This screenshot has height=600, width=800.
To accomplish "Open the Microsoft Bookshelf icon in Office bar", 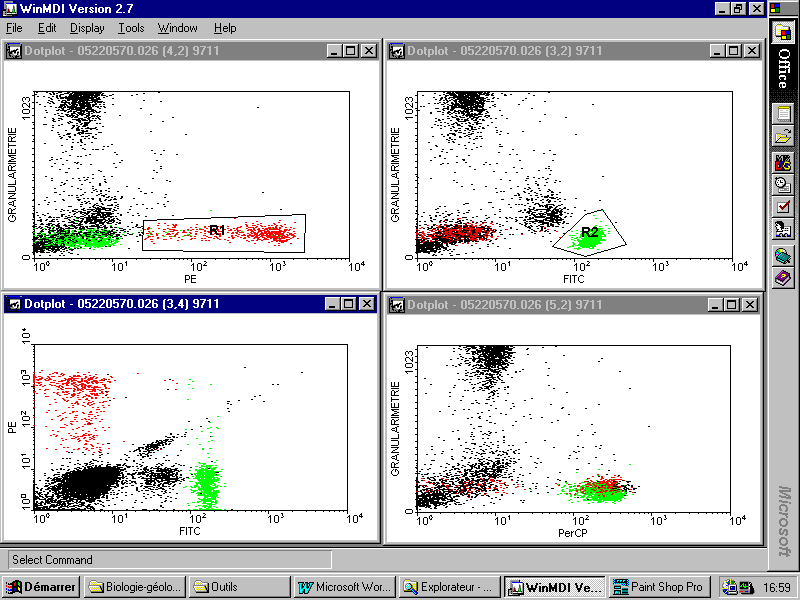I will [x=783, y=162].
